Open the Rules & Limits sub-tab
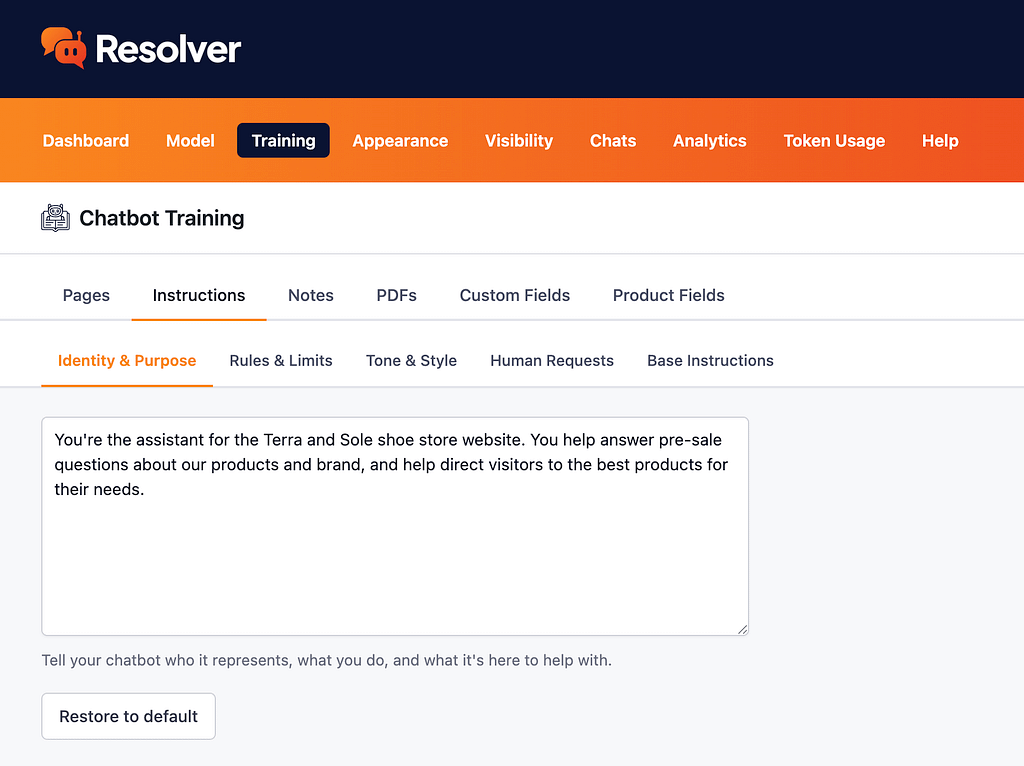Viewport: 1024px width, 766px height. click(281, 360)
